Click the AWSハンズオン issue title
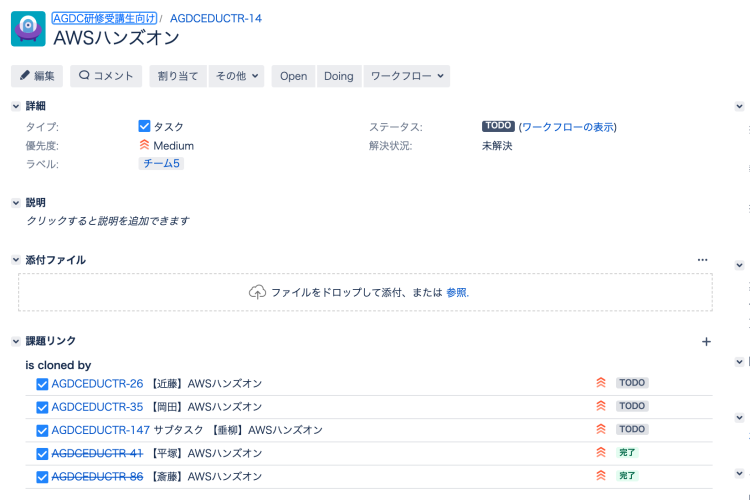The width and height of the screenshot is (750, 500). (x=117, y=38)
